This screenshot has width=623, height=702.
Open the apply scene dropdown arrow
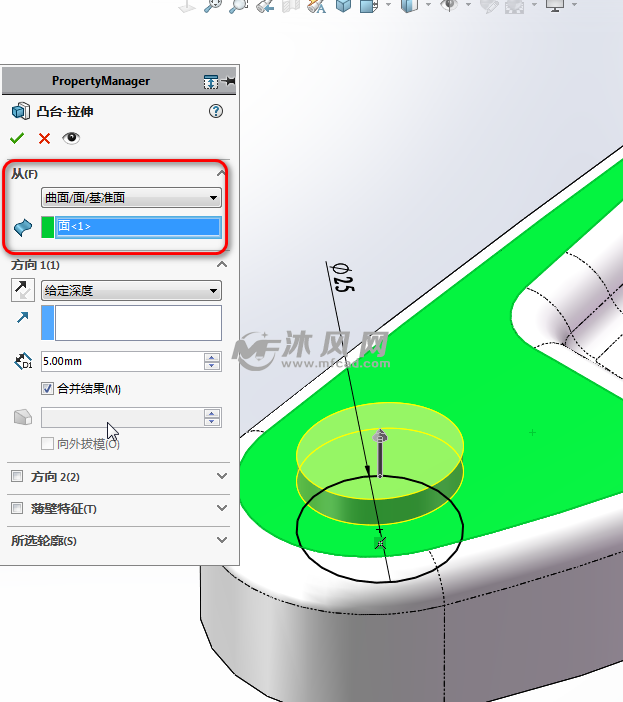(534, 4)
